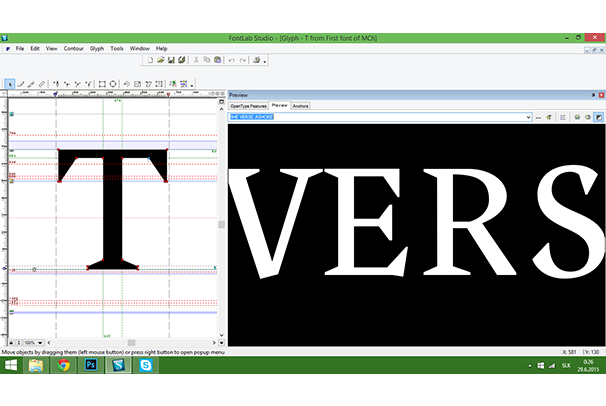Click the Cut scissors icon
This screenshot has height=406, width=606.
pyautogui.click(x=196, y=60)
